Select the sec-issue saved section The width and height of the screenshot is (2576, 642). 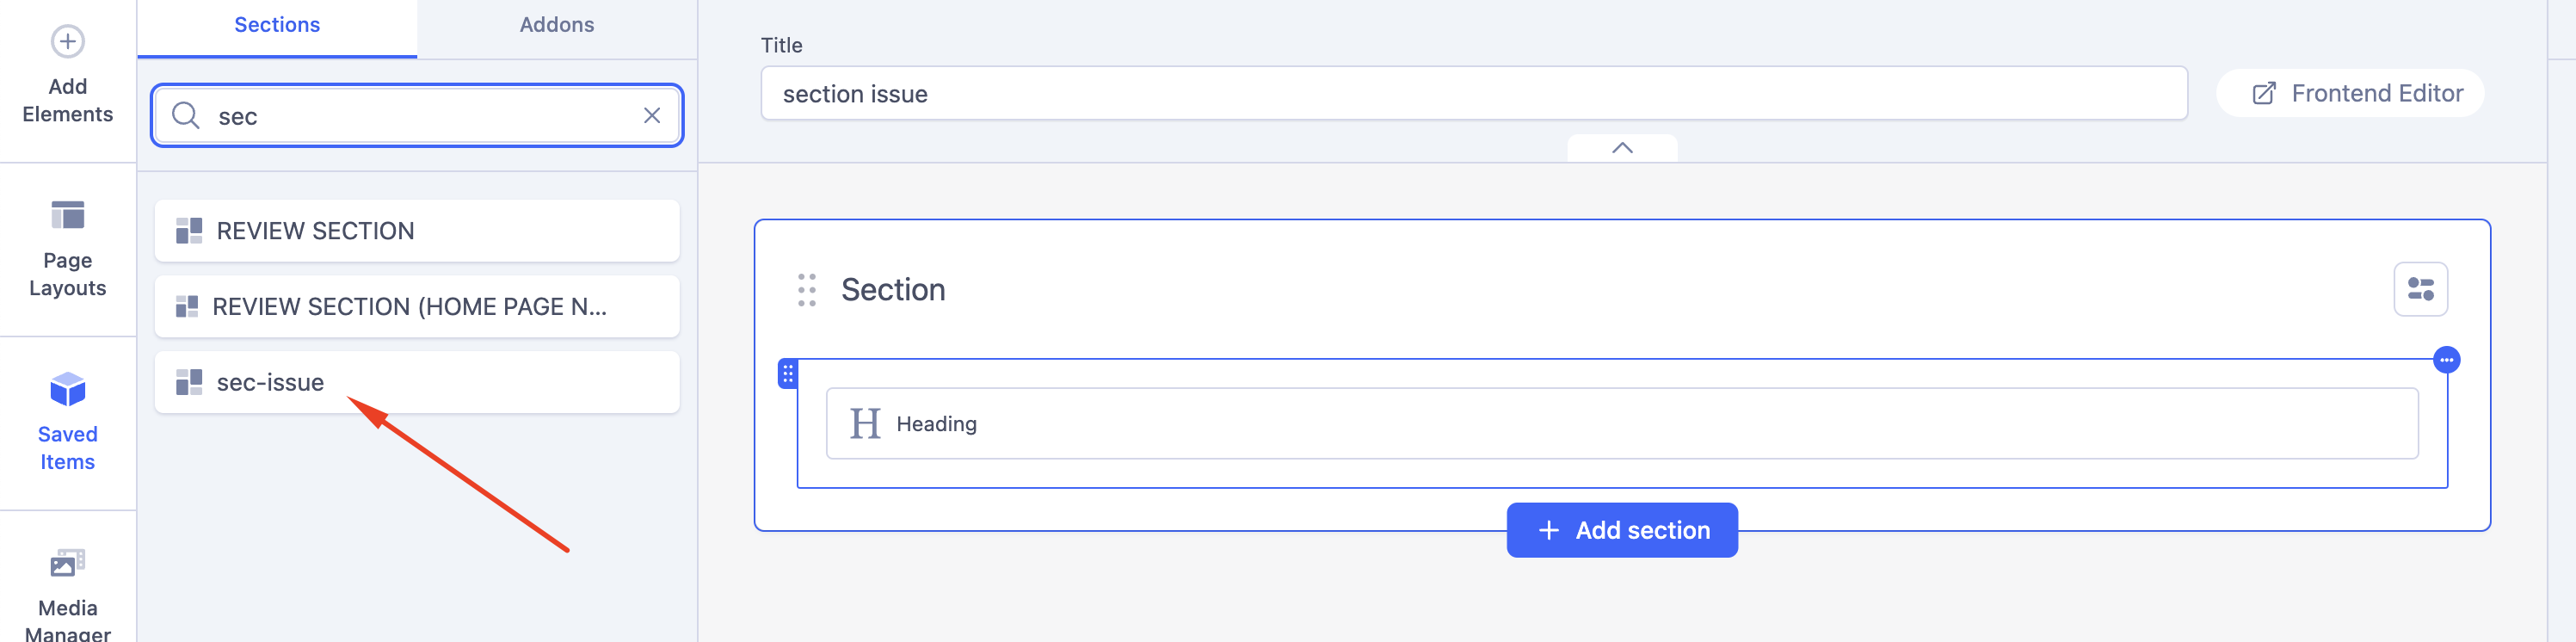coord(416,382)
